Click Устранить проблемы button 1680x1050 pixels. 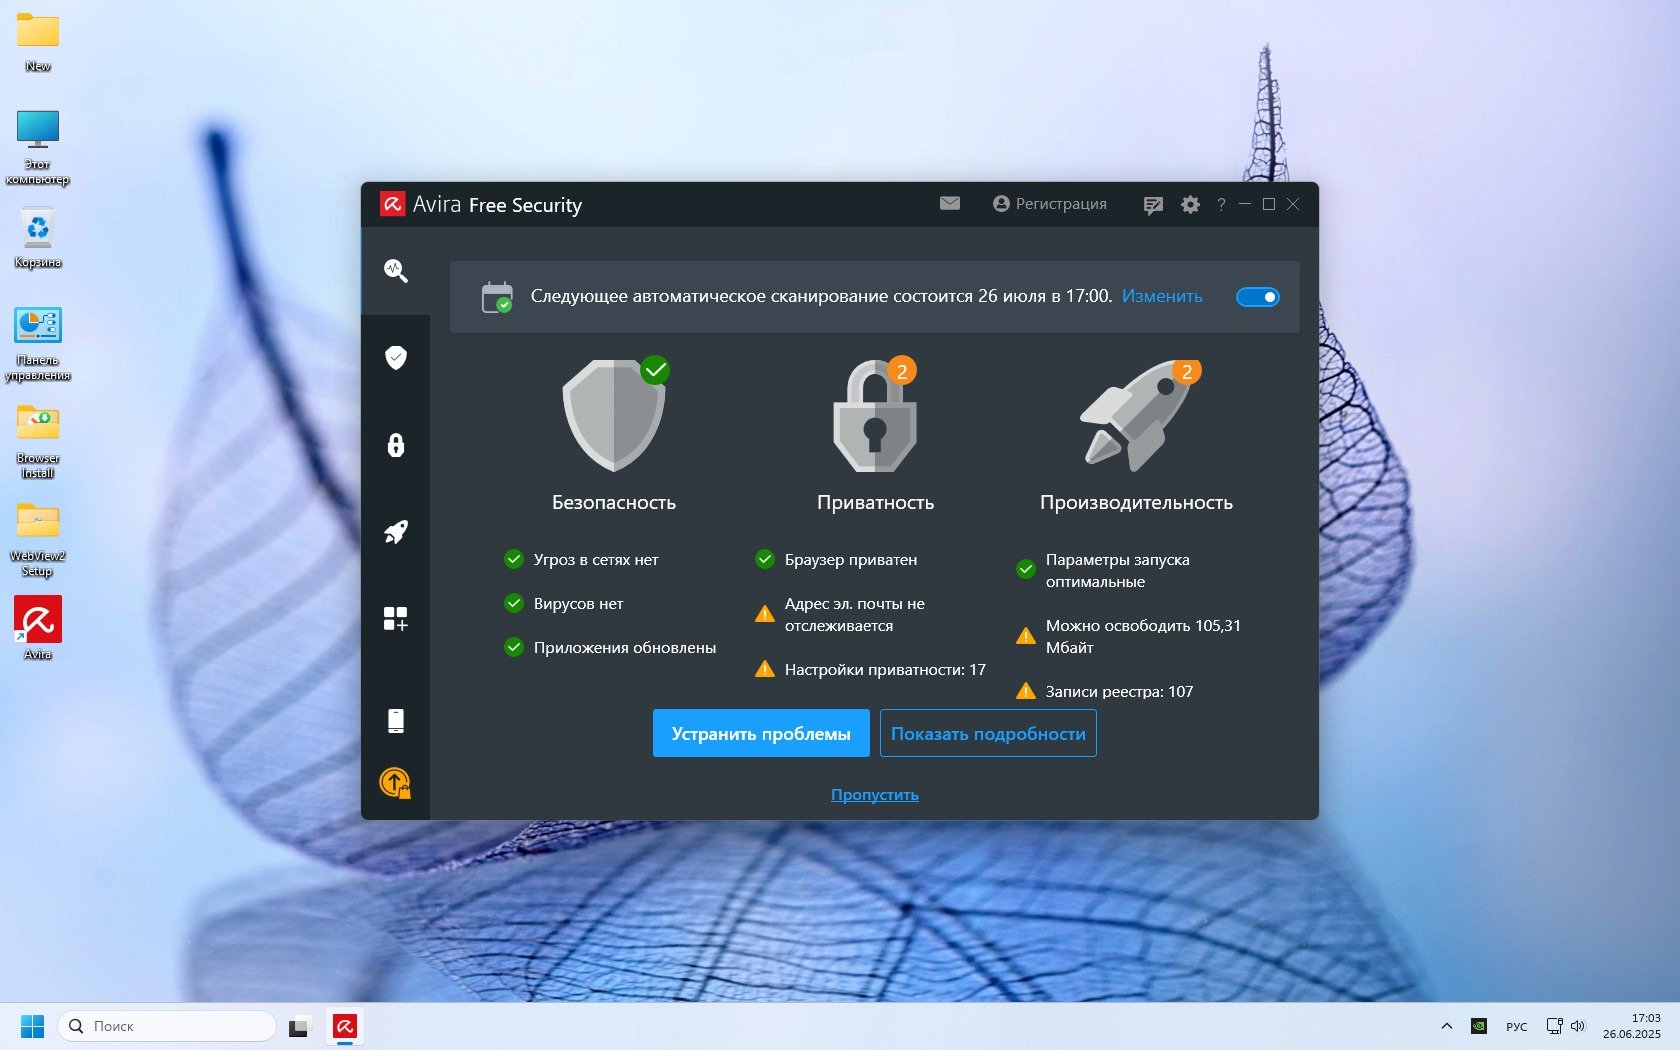(761, 733)
